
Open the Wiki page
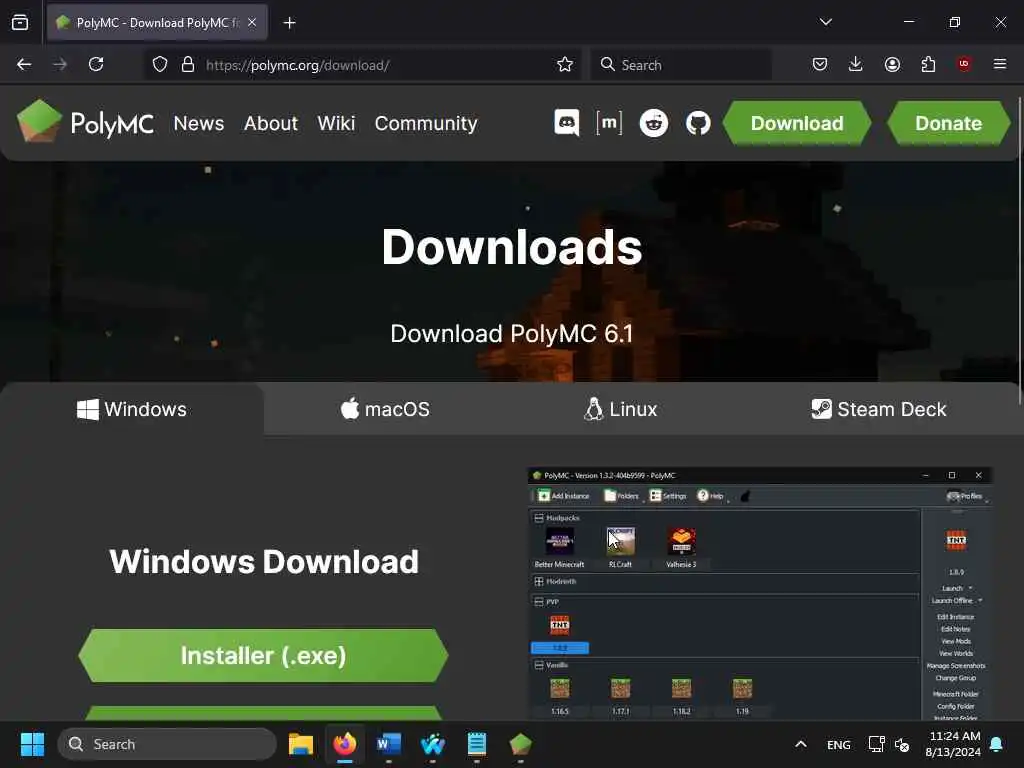336,123
